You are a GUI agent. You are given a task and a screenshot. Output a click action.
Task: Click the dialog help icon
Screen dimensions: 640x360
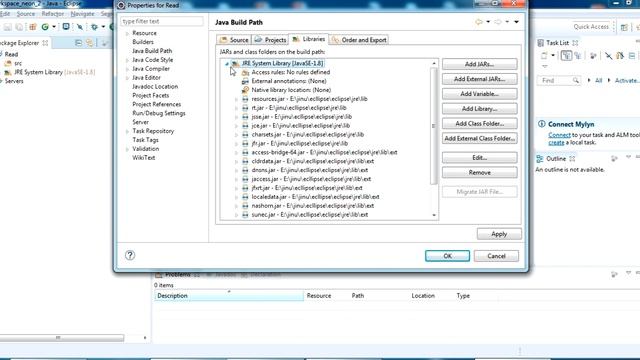tap(130, 256)
